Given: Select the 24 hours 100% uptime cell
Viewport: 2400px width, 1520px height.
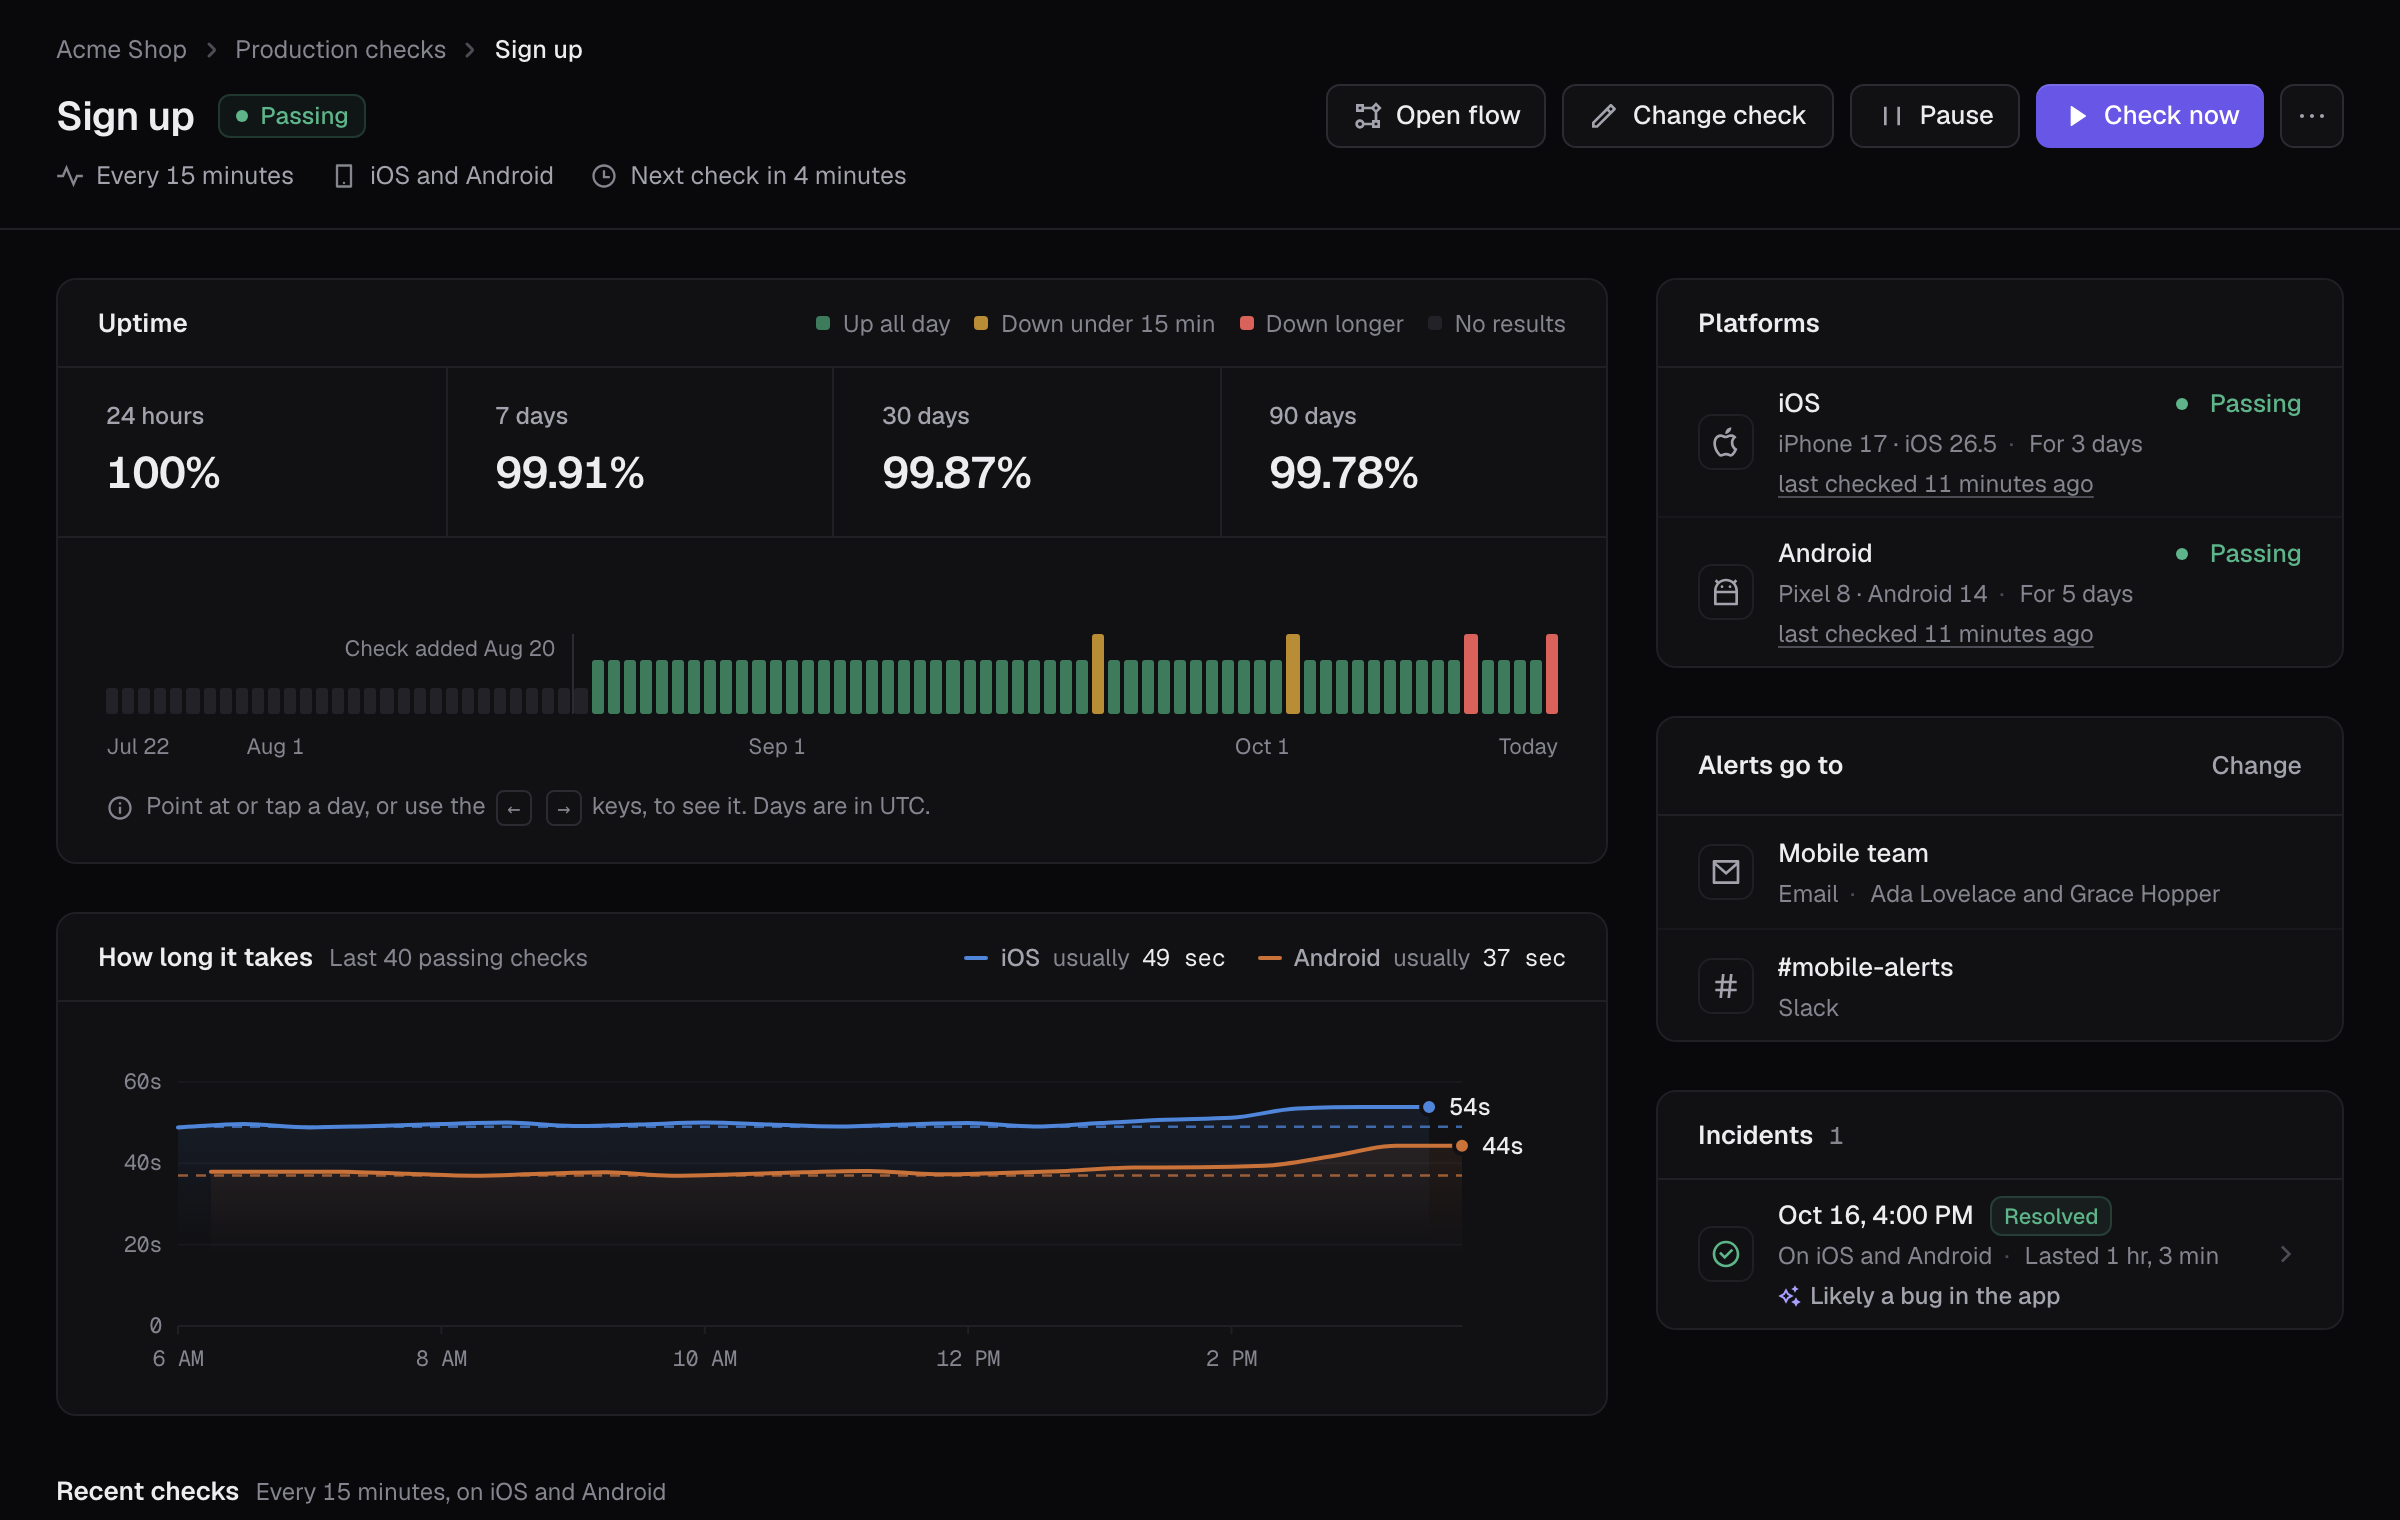Looking at the screenshot, I should point(252,452).
